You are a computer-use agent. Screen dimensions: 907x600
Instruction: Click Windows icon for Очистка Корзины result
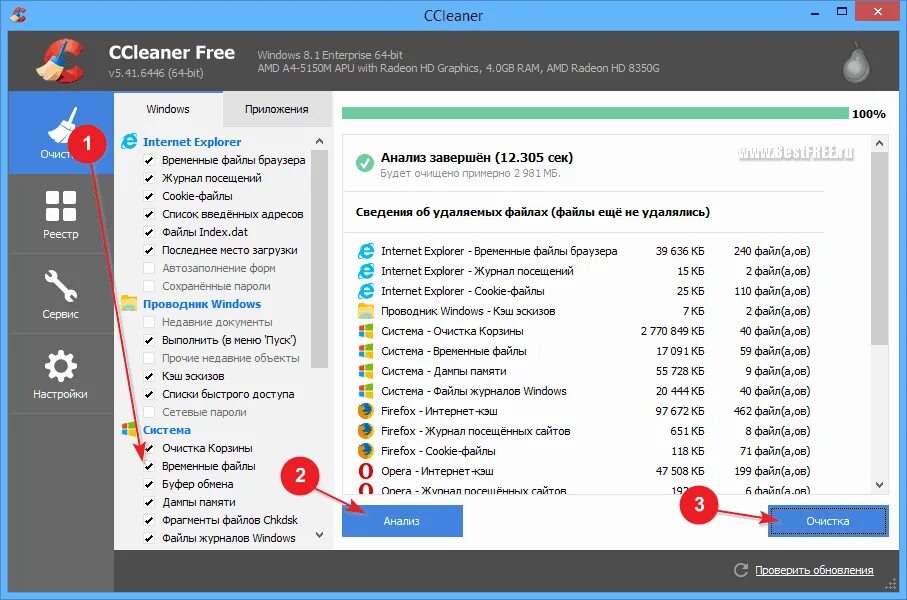[366, 331]
